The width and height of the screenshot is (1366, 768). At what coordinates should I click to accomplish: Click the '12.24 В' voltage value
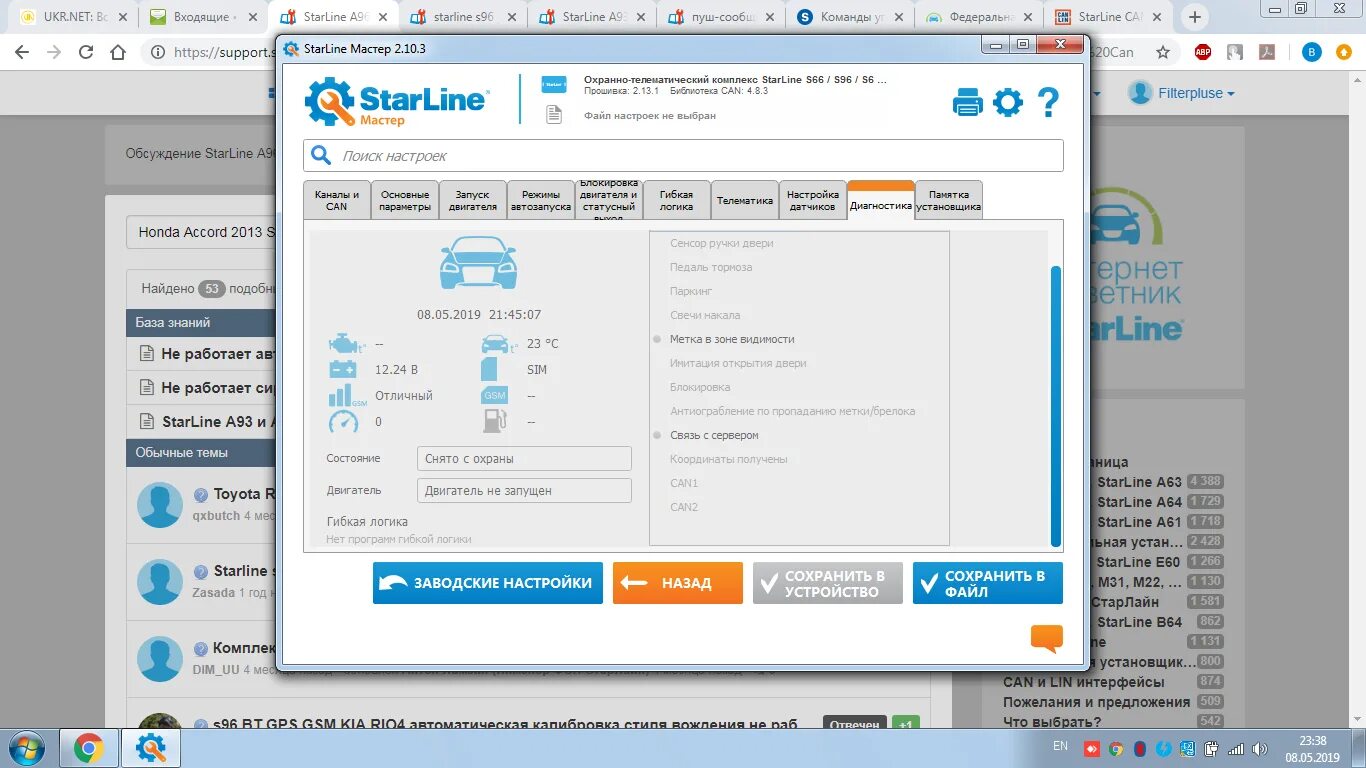point(396,369)
